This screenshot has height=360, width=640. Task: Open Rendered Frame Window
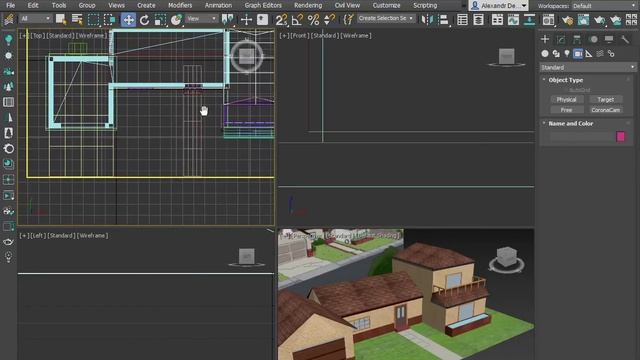(x=583, y=19)
